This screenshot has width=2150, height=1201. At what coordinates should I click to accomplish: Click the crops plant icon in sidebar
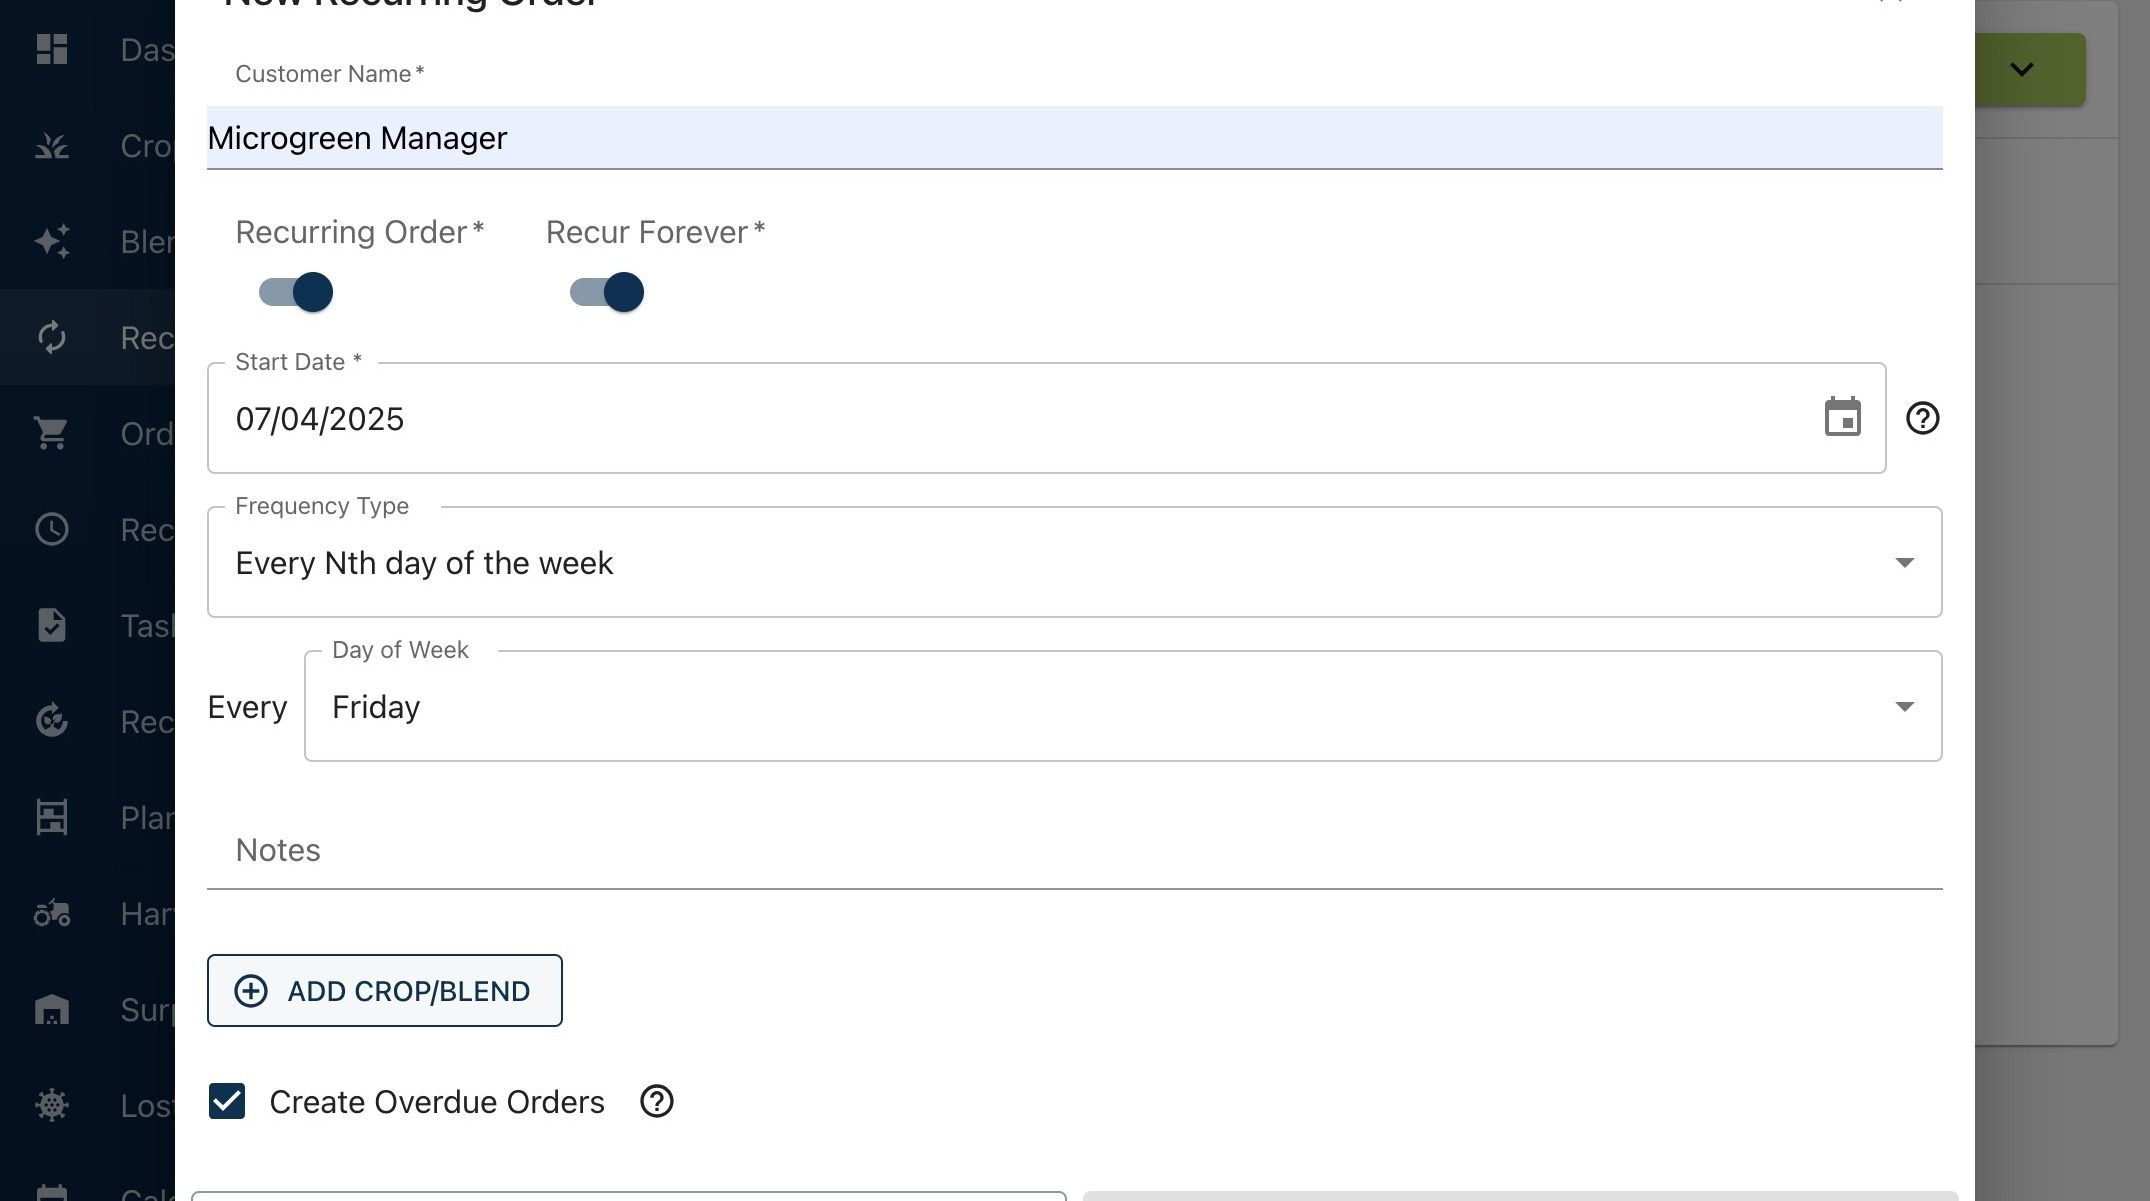[52, 146]
